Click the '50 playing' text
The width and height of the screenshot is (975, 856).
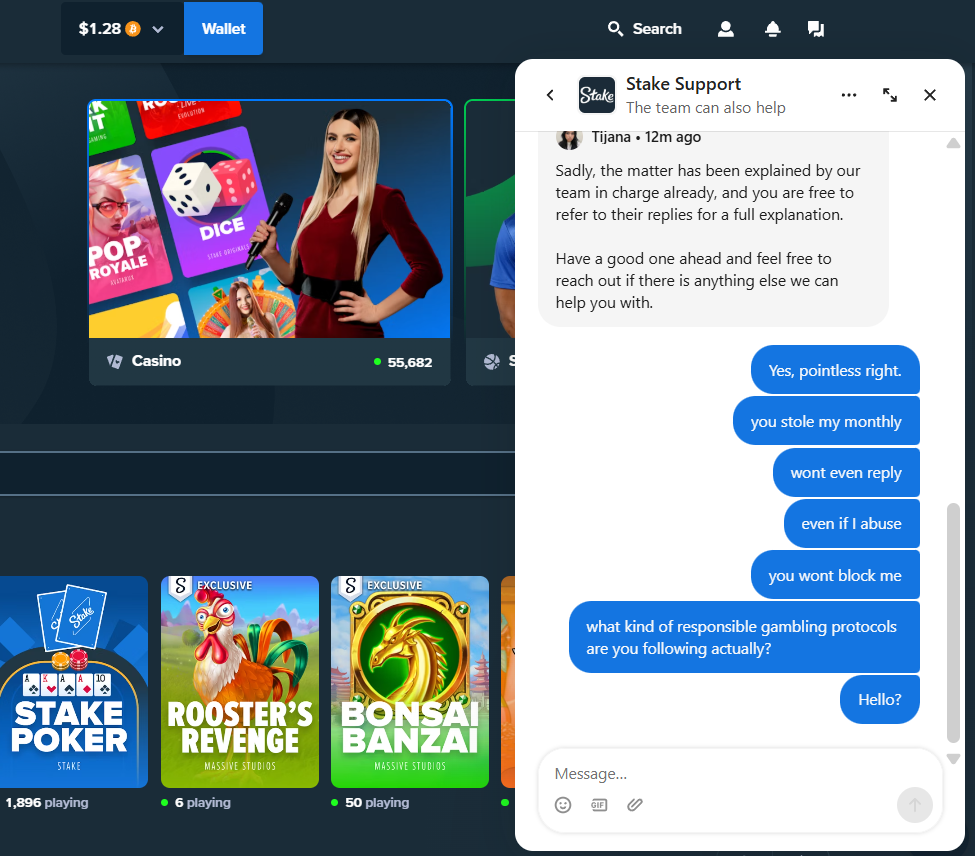(x=377, y=803)
